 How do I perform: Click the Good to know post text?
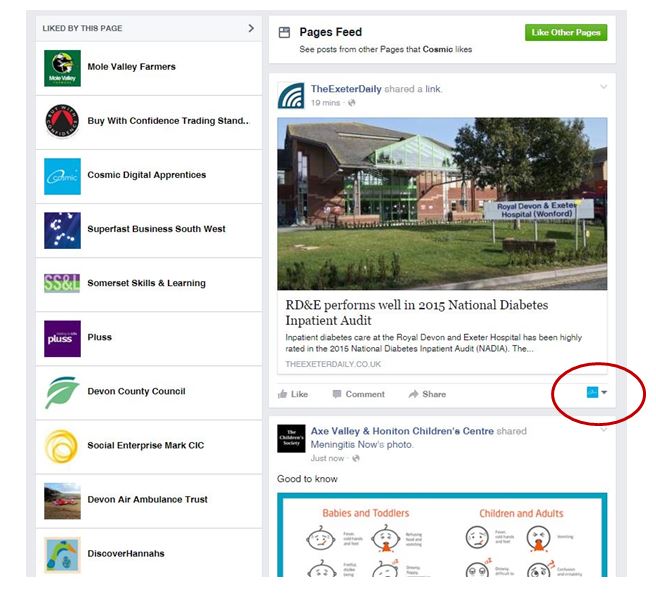coord(307,479)
